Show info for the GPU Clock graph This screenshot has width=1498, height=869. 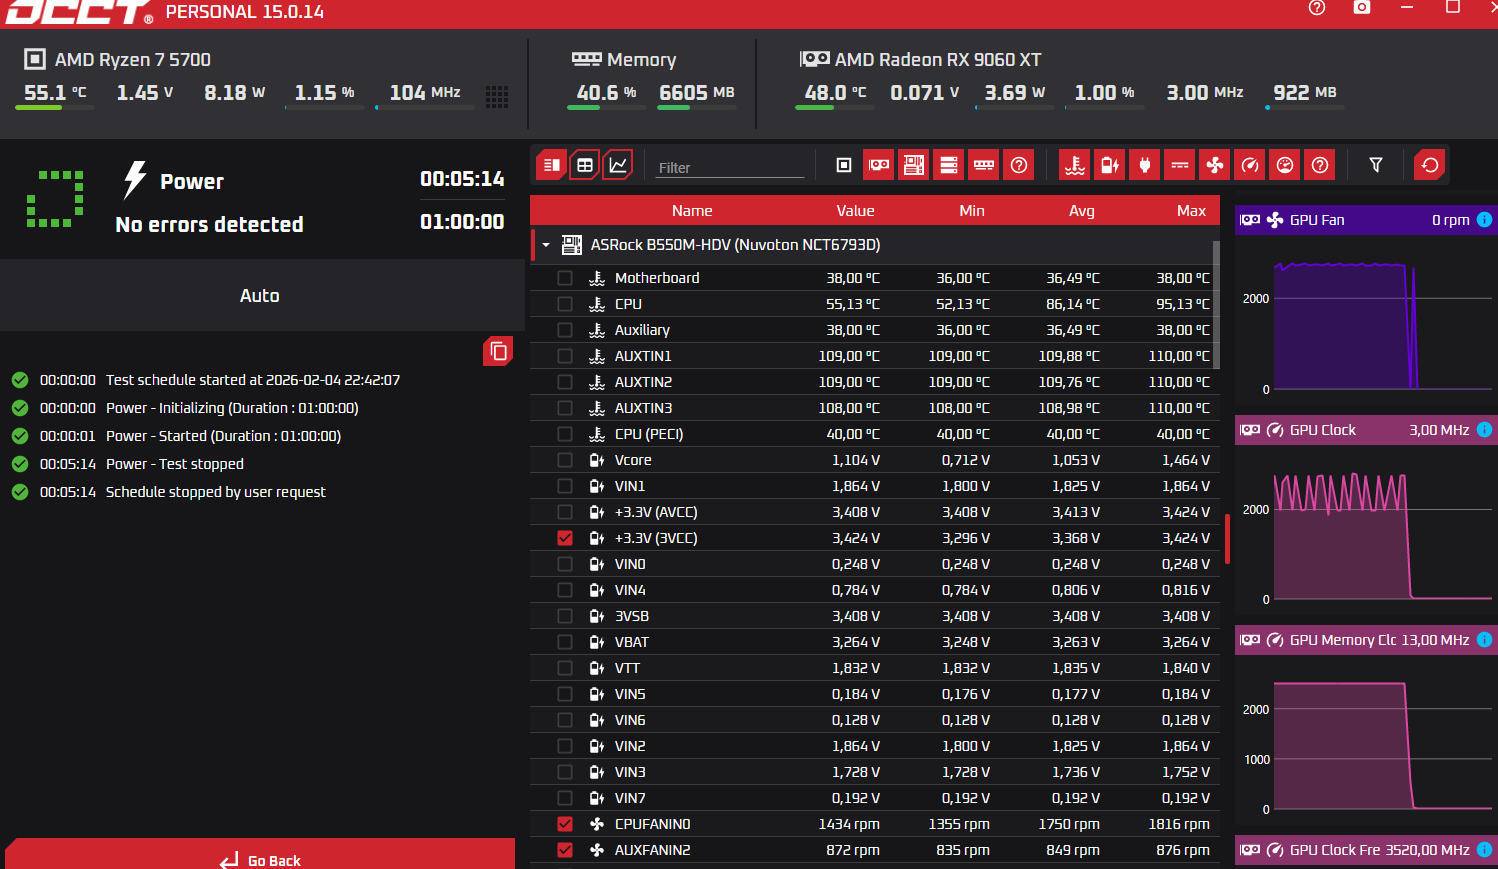[x=1484, y=430]
